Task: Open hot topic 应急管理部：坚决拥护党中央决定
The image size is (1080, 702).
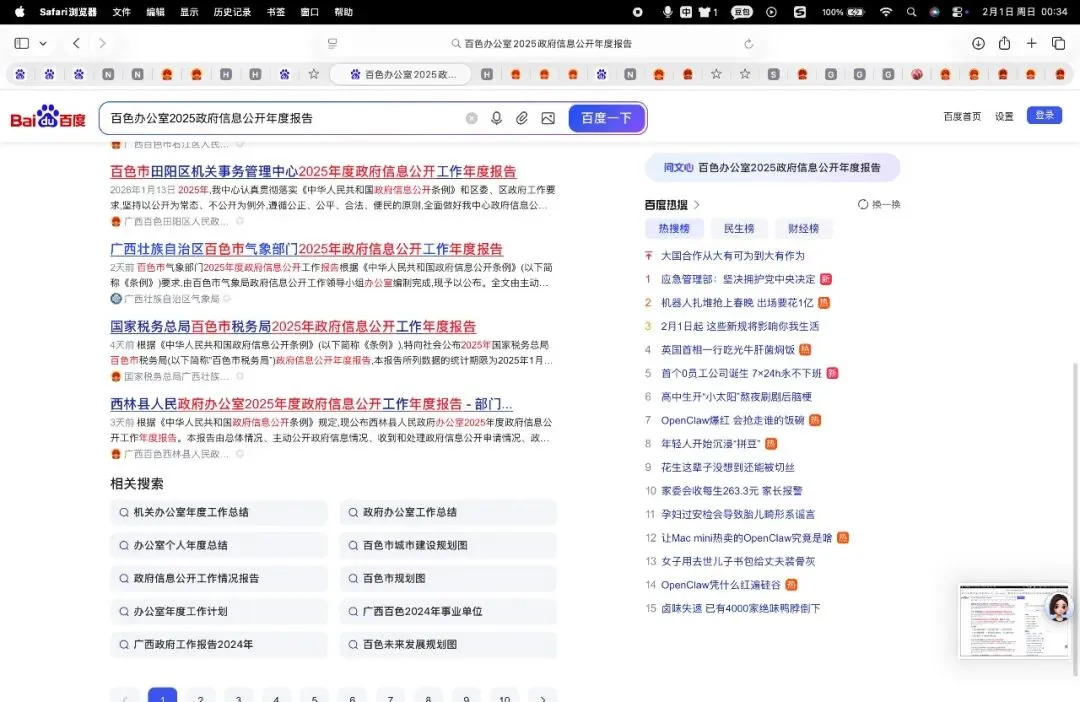Action: 738,279
